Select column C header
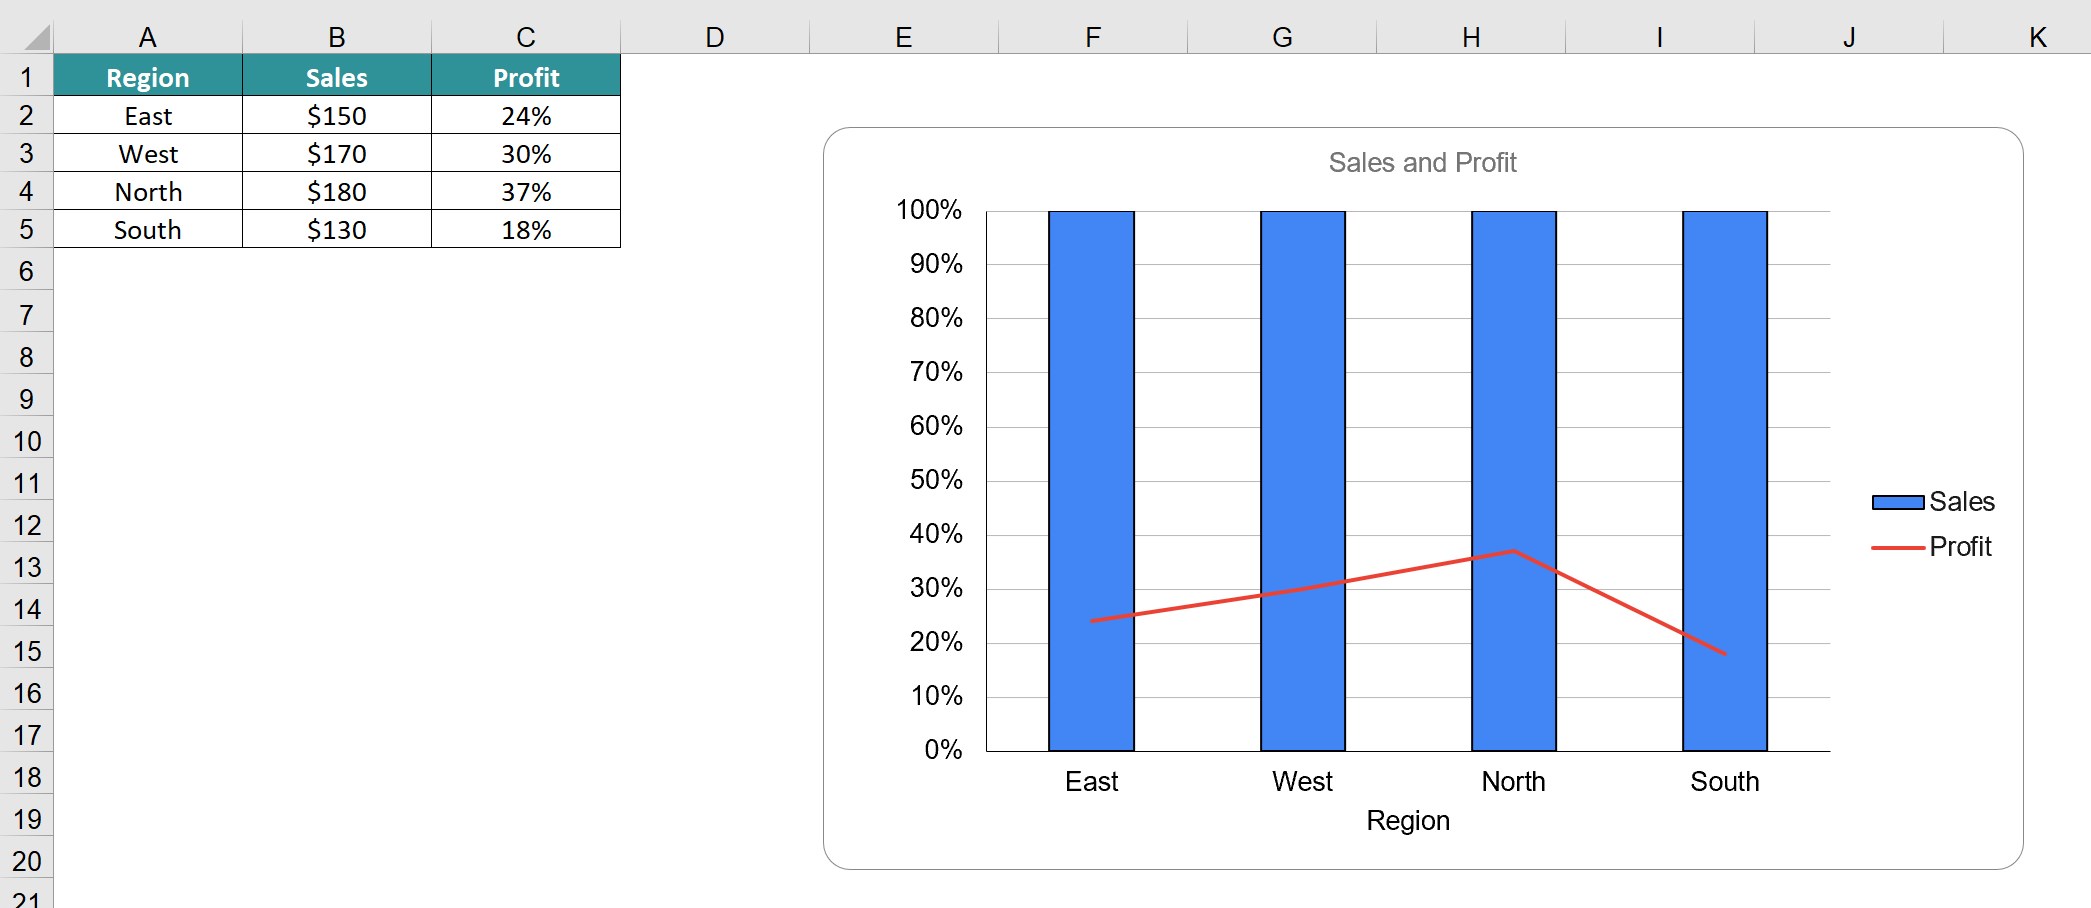Viewport: 2091px width, 908px height. tap(526, 38)
